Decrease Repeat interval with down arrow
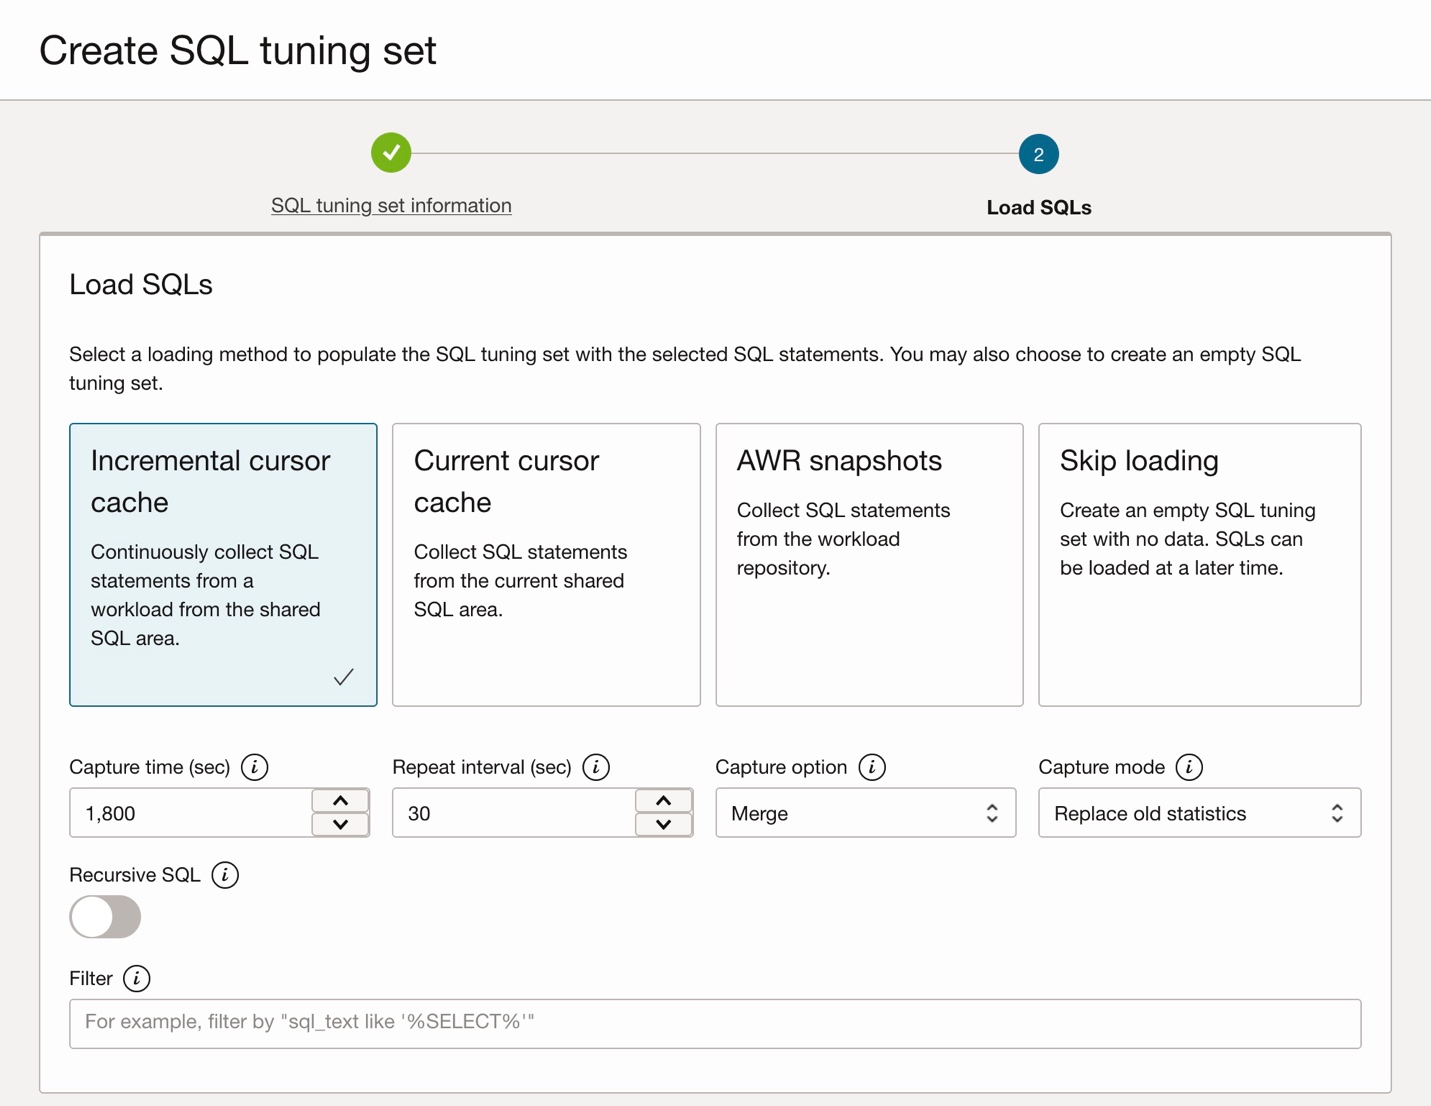1431x1106 pixels. (x=664, y=825)
